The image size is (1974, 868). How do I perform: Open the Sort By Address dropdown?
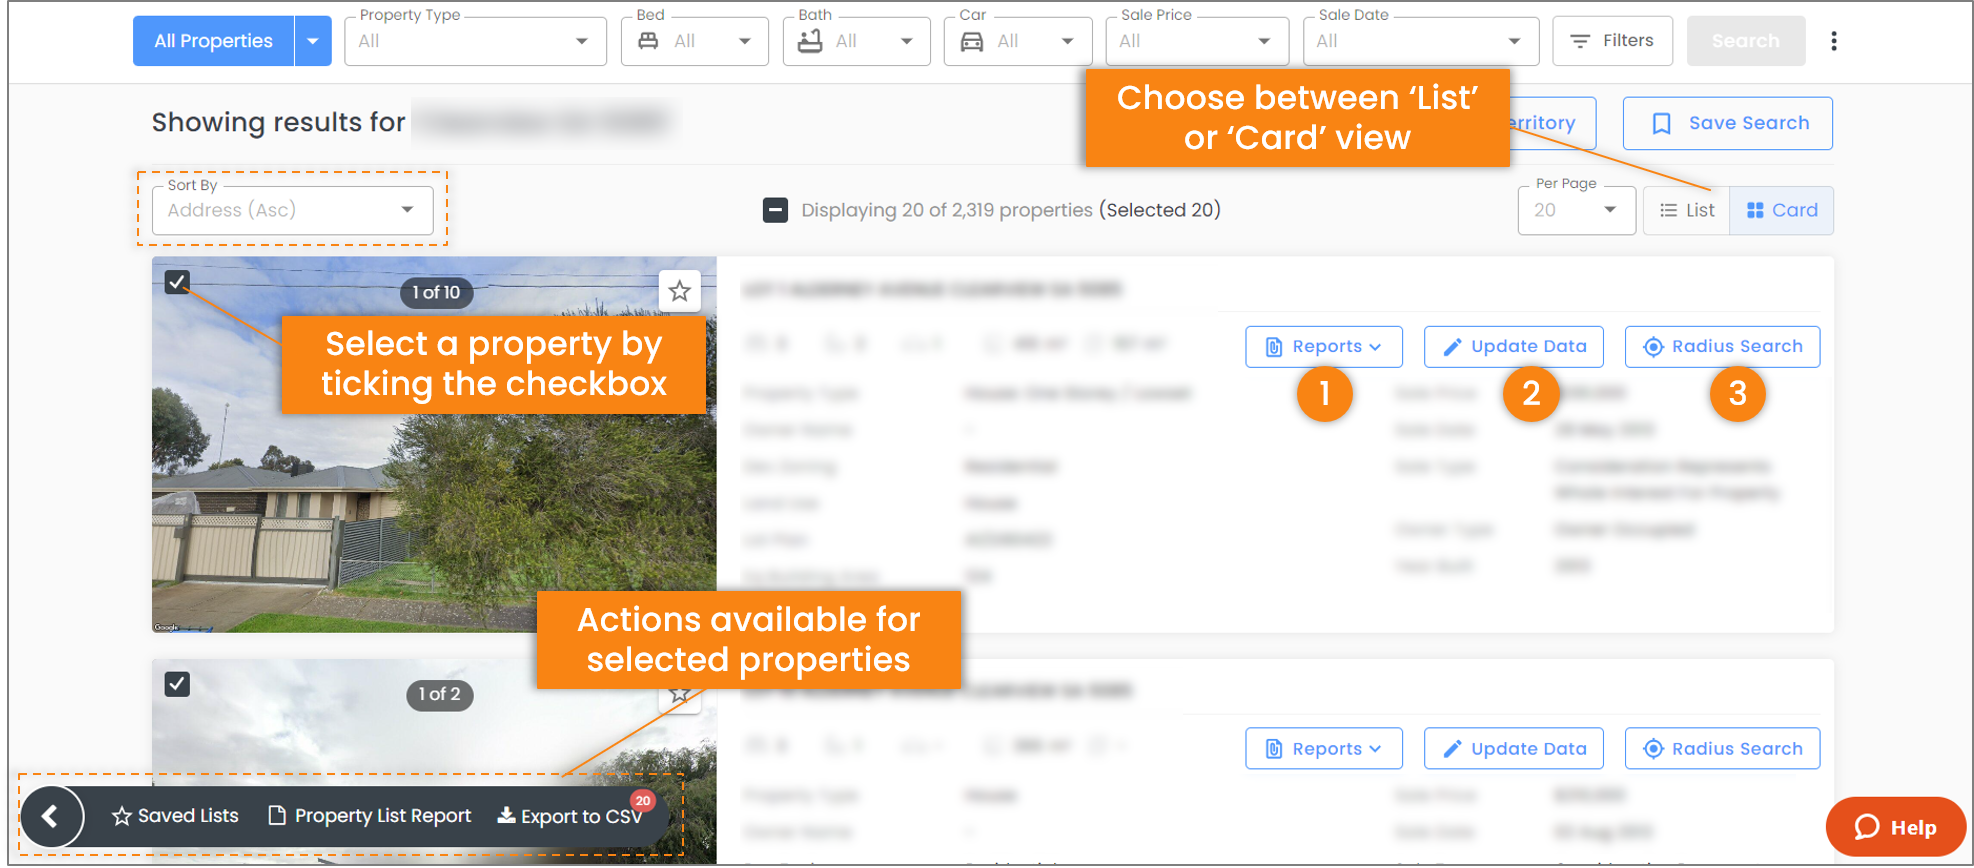point(292,210)
